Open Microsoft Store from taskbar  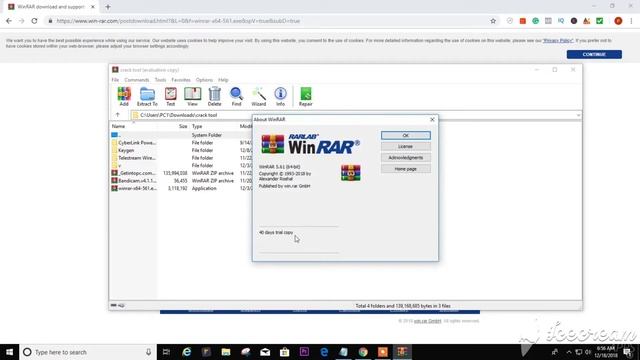[x=284, y=352]
